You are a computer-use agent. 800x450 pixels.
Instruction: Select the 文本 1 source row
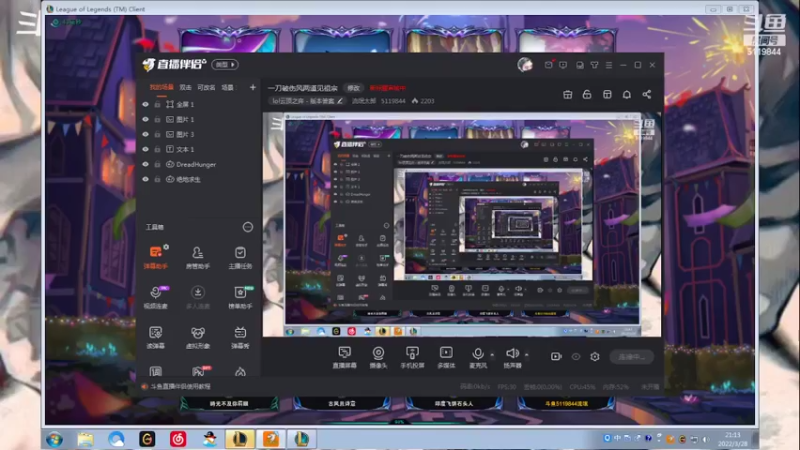(198, 149)
